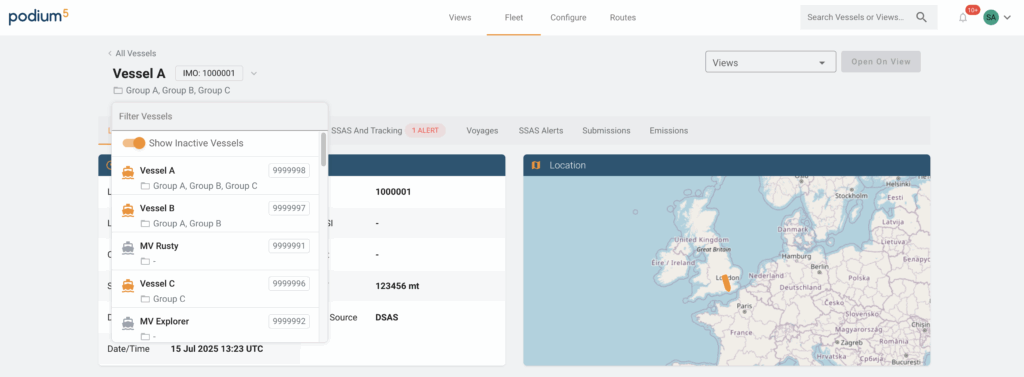Screen dimensions: 1024x377
Task: Click the 15 Jul 2025 13:23 UTC value
Action: point(217,349)
